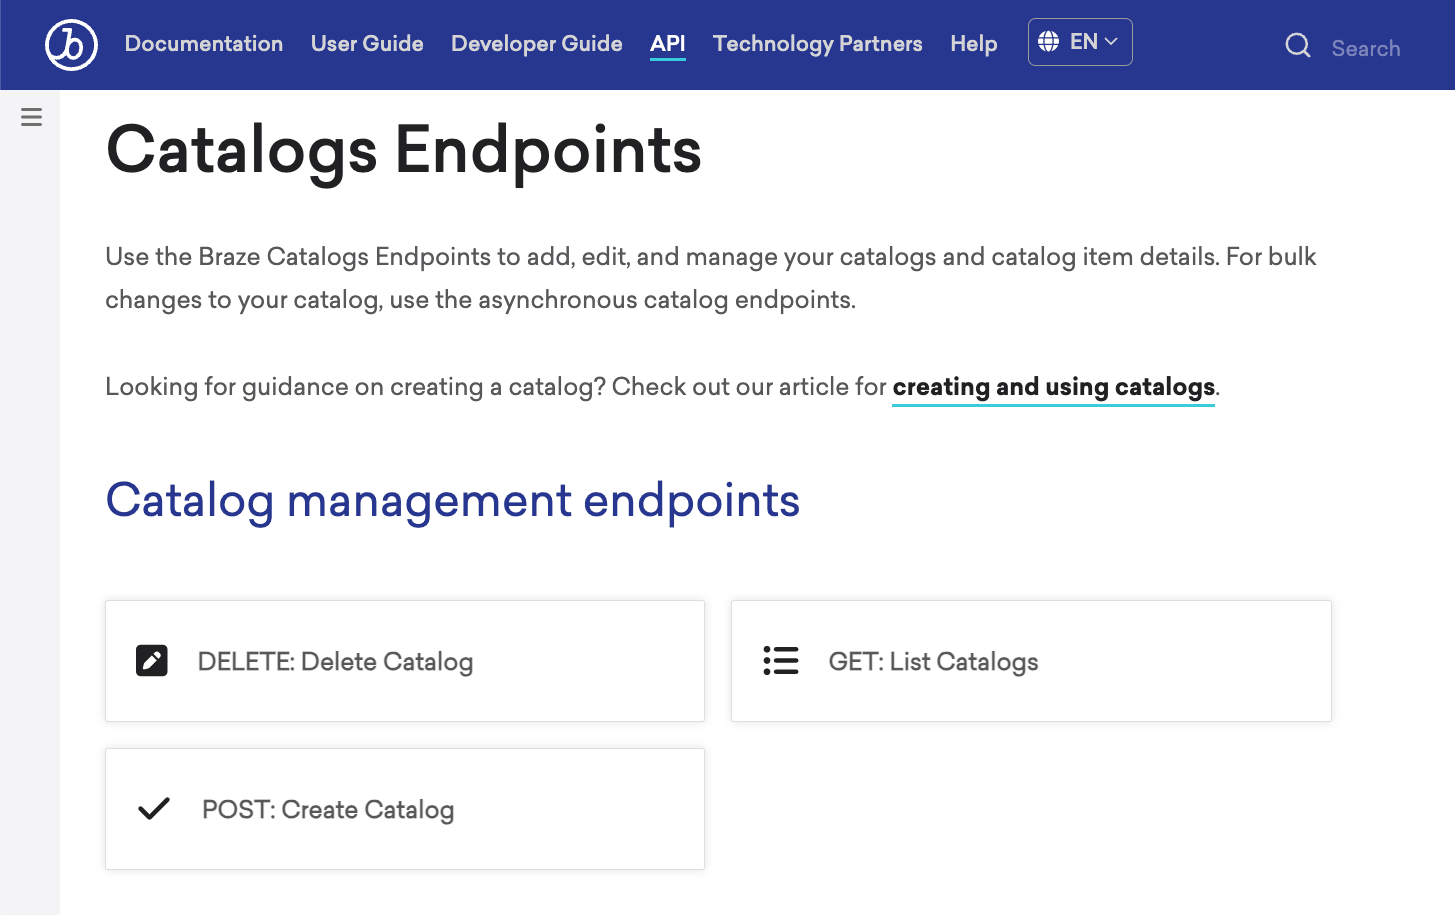Open the User Guide nav item

367,44
